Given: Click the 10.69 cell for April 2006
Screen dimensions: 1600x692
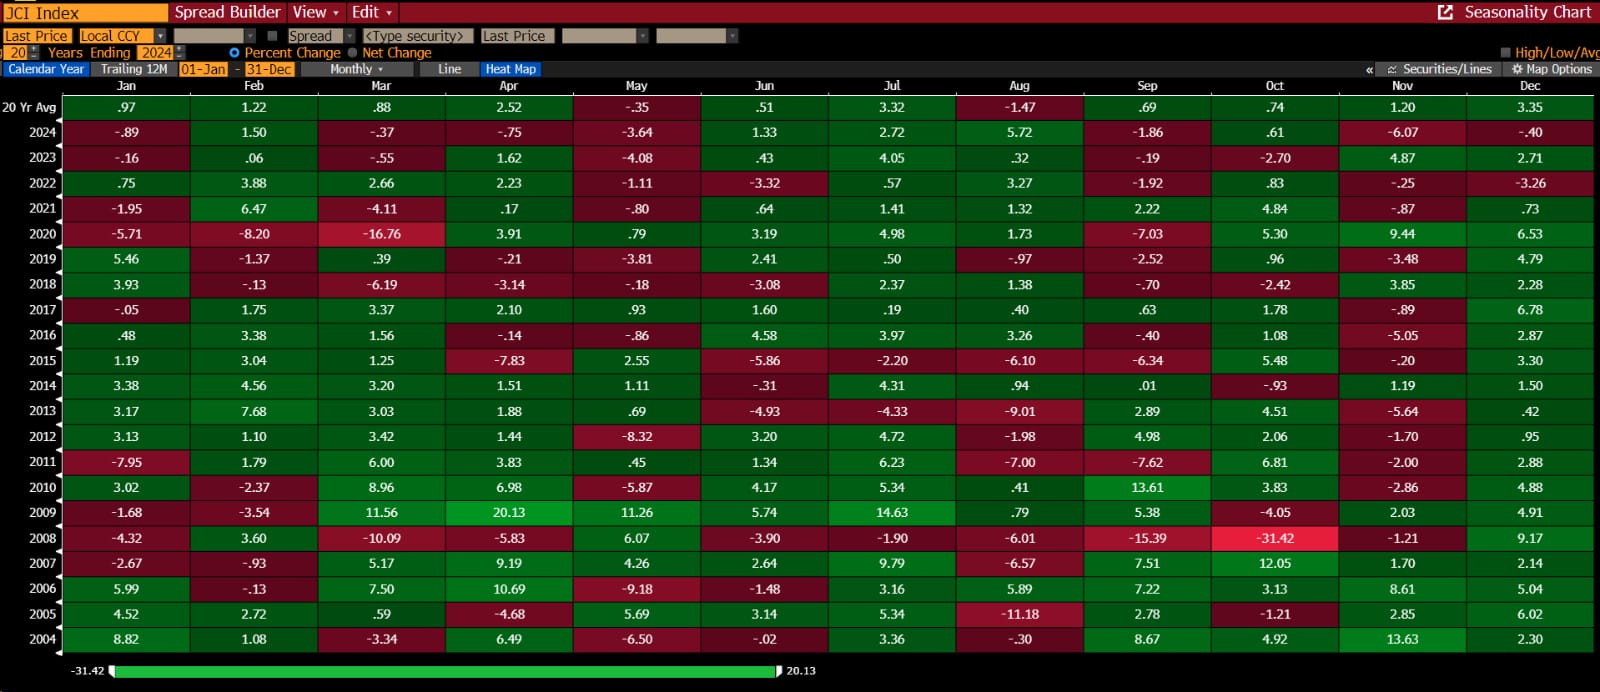Looking at the screenshot, I should 509,589.
